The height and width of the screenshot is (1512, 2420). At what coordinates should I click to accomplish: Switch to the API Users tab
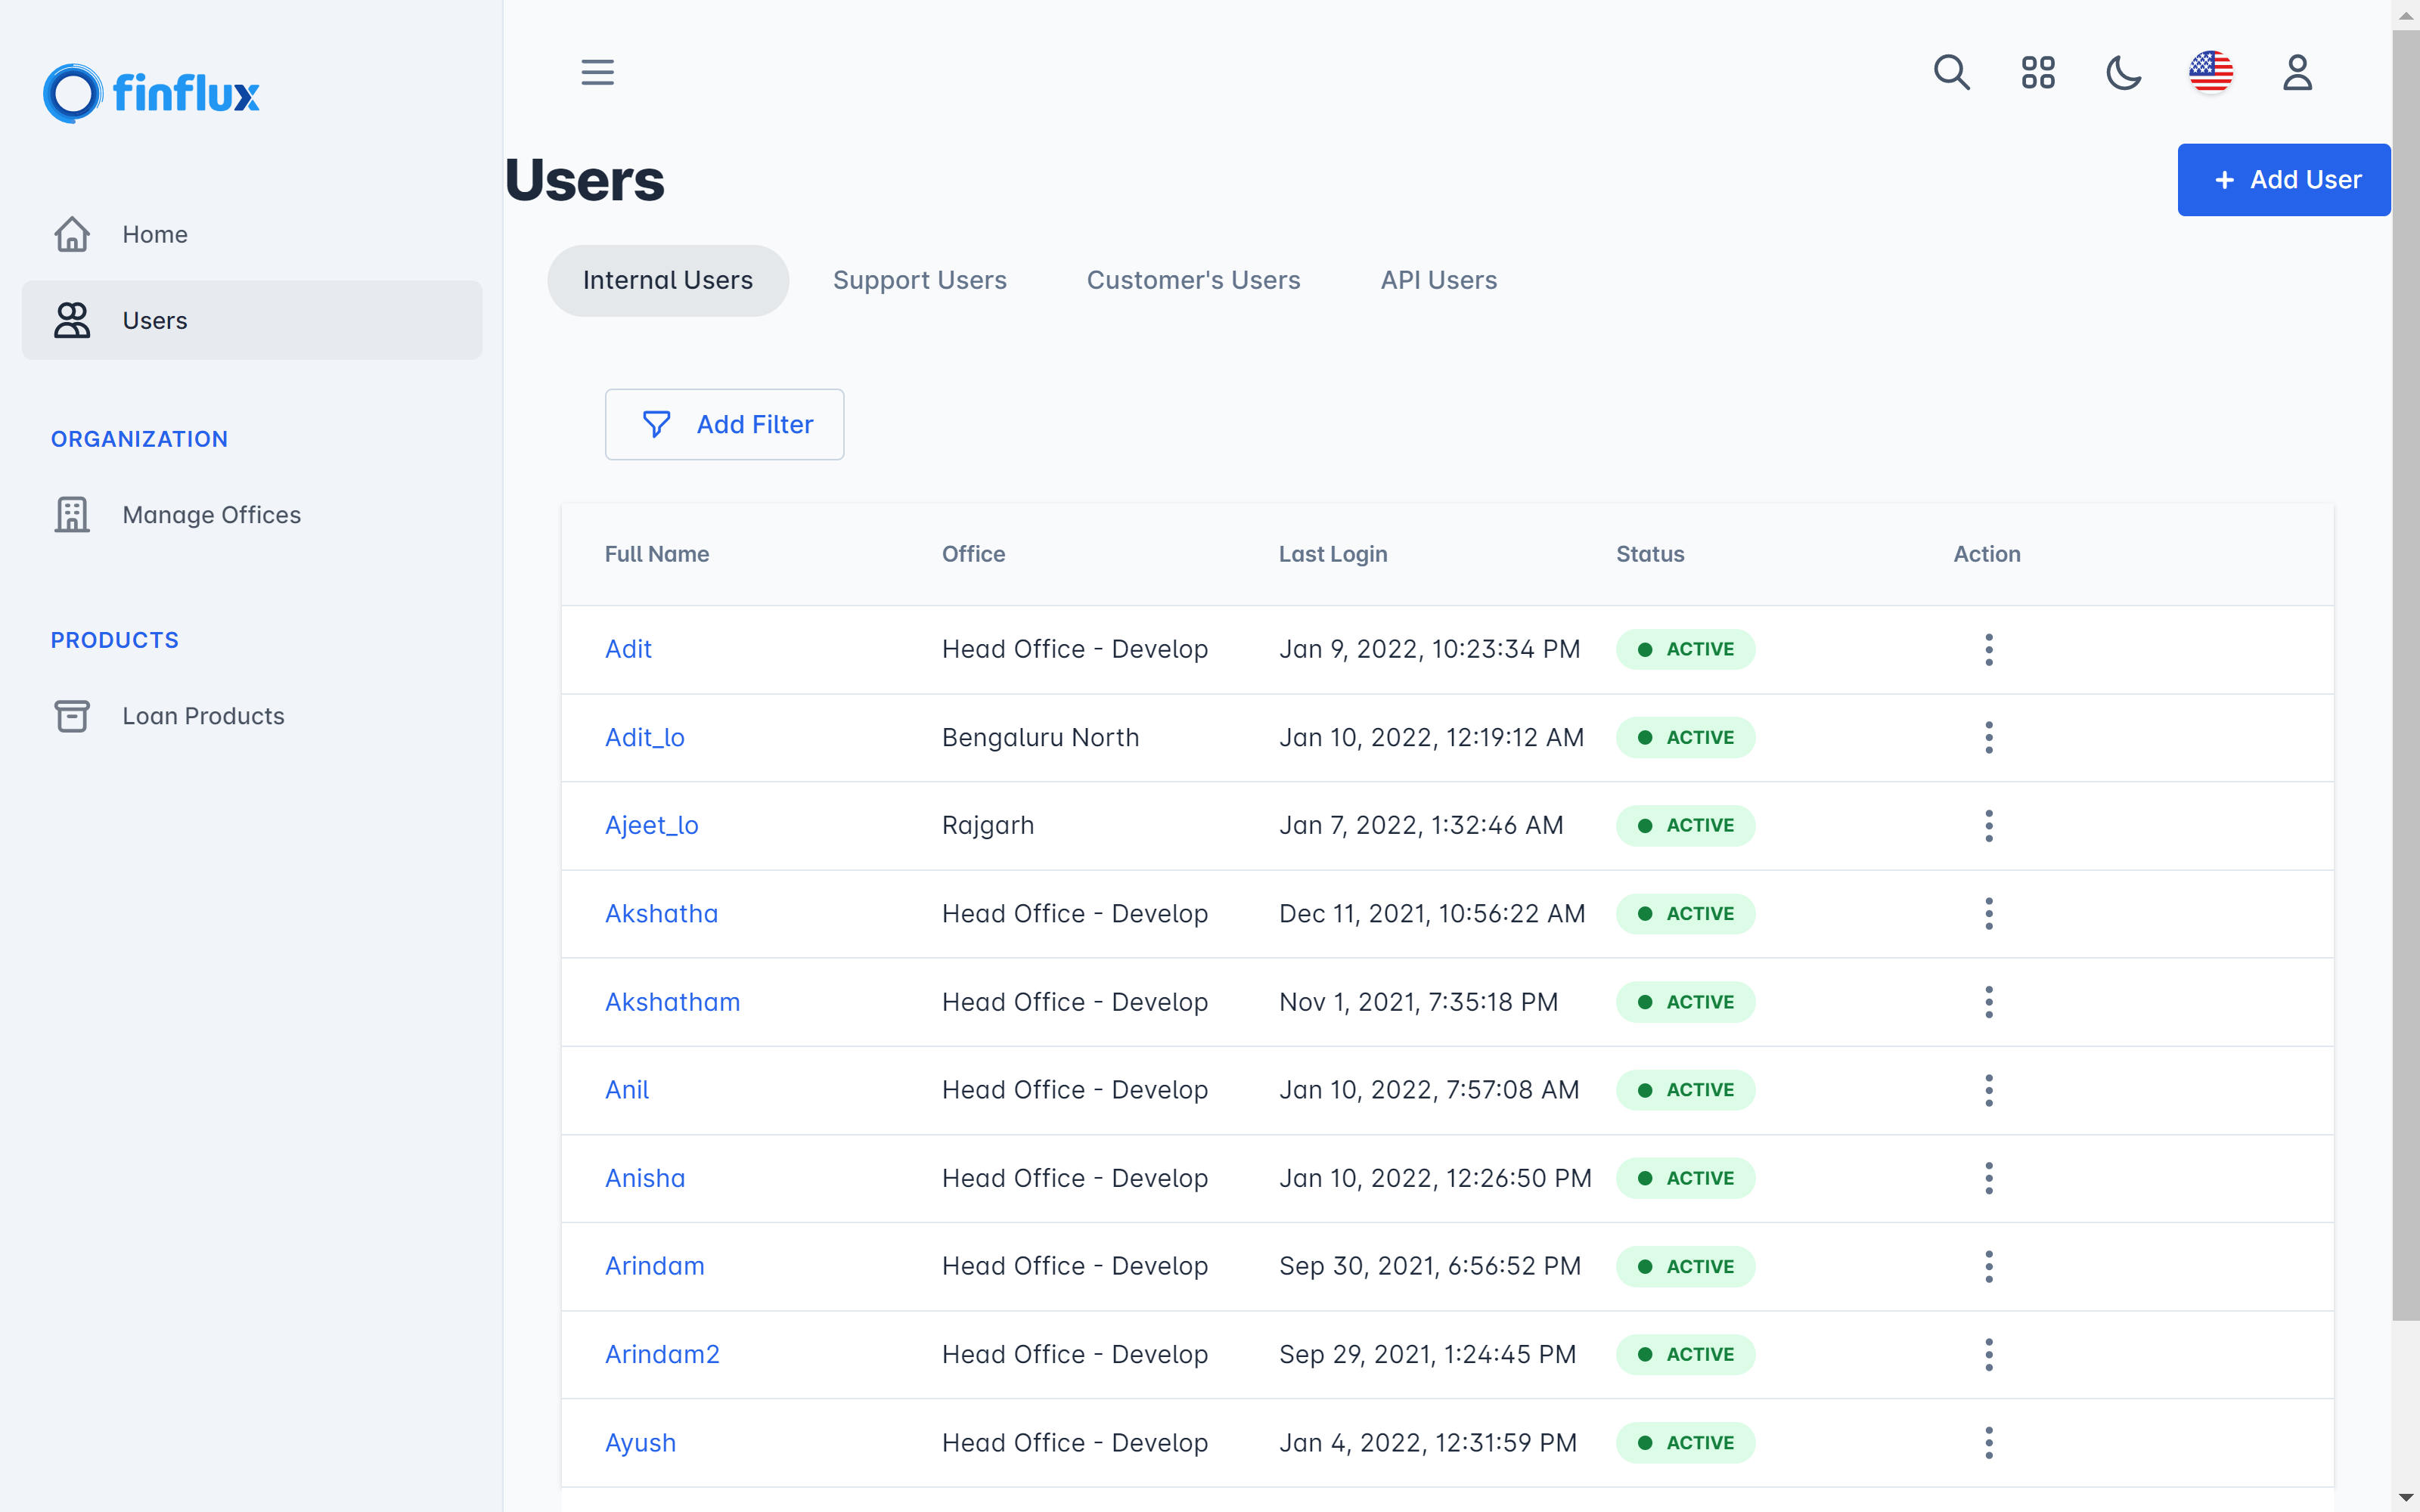point(1438,280)
